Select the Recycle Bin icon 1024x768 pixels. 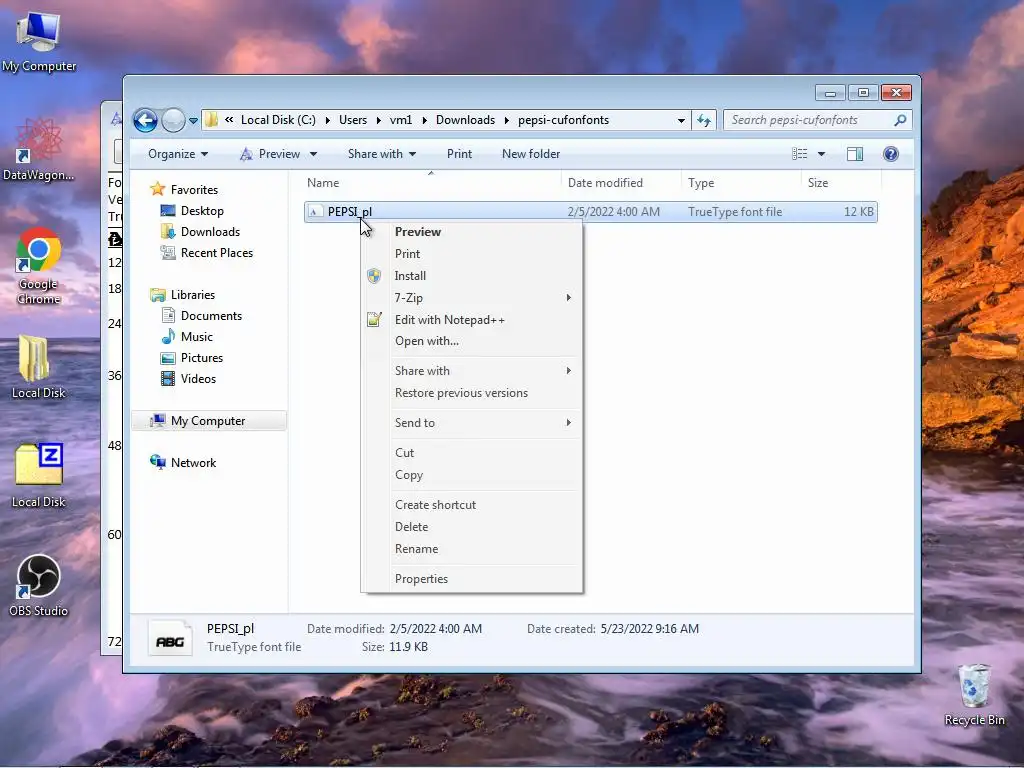coord(974,695)
